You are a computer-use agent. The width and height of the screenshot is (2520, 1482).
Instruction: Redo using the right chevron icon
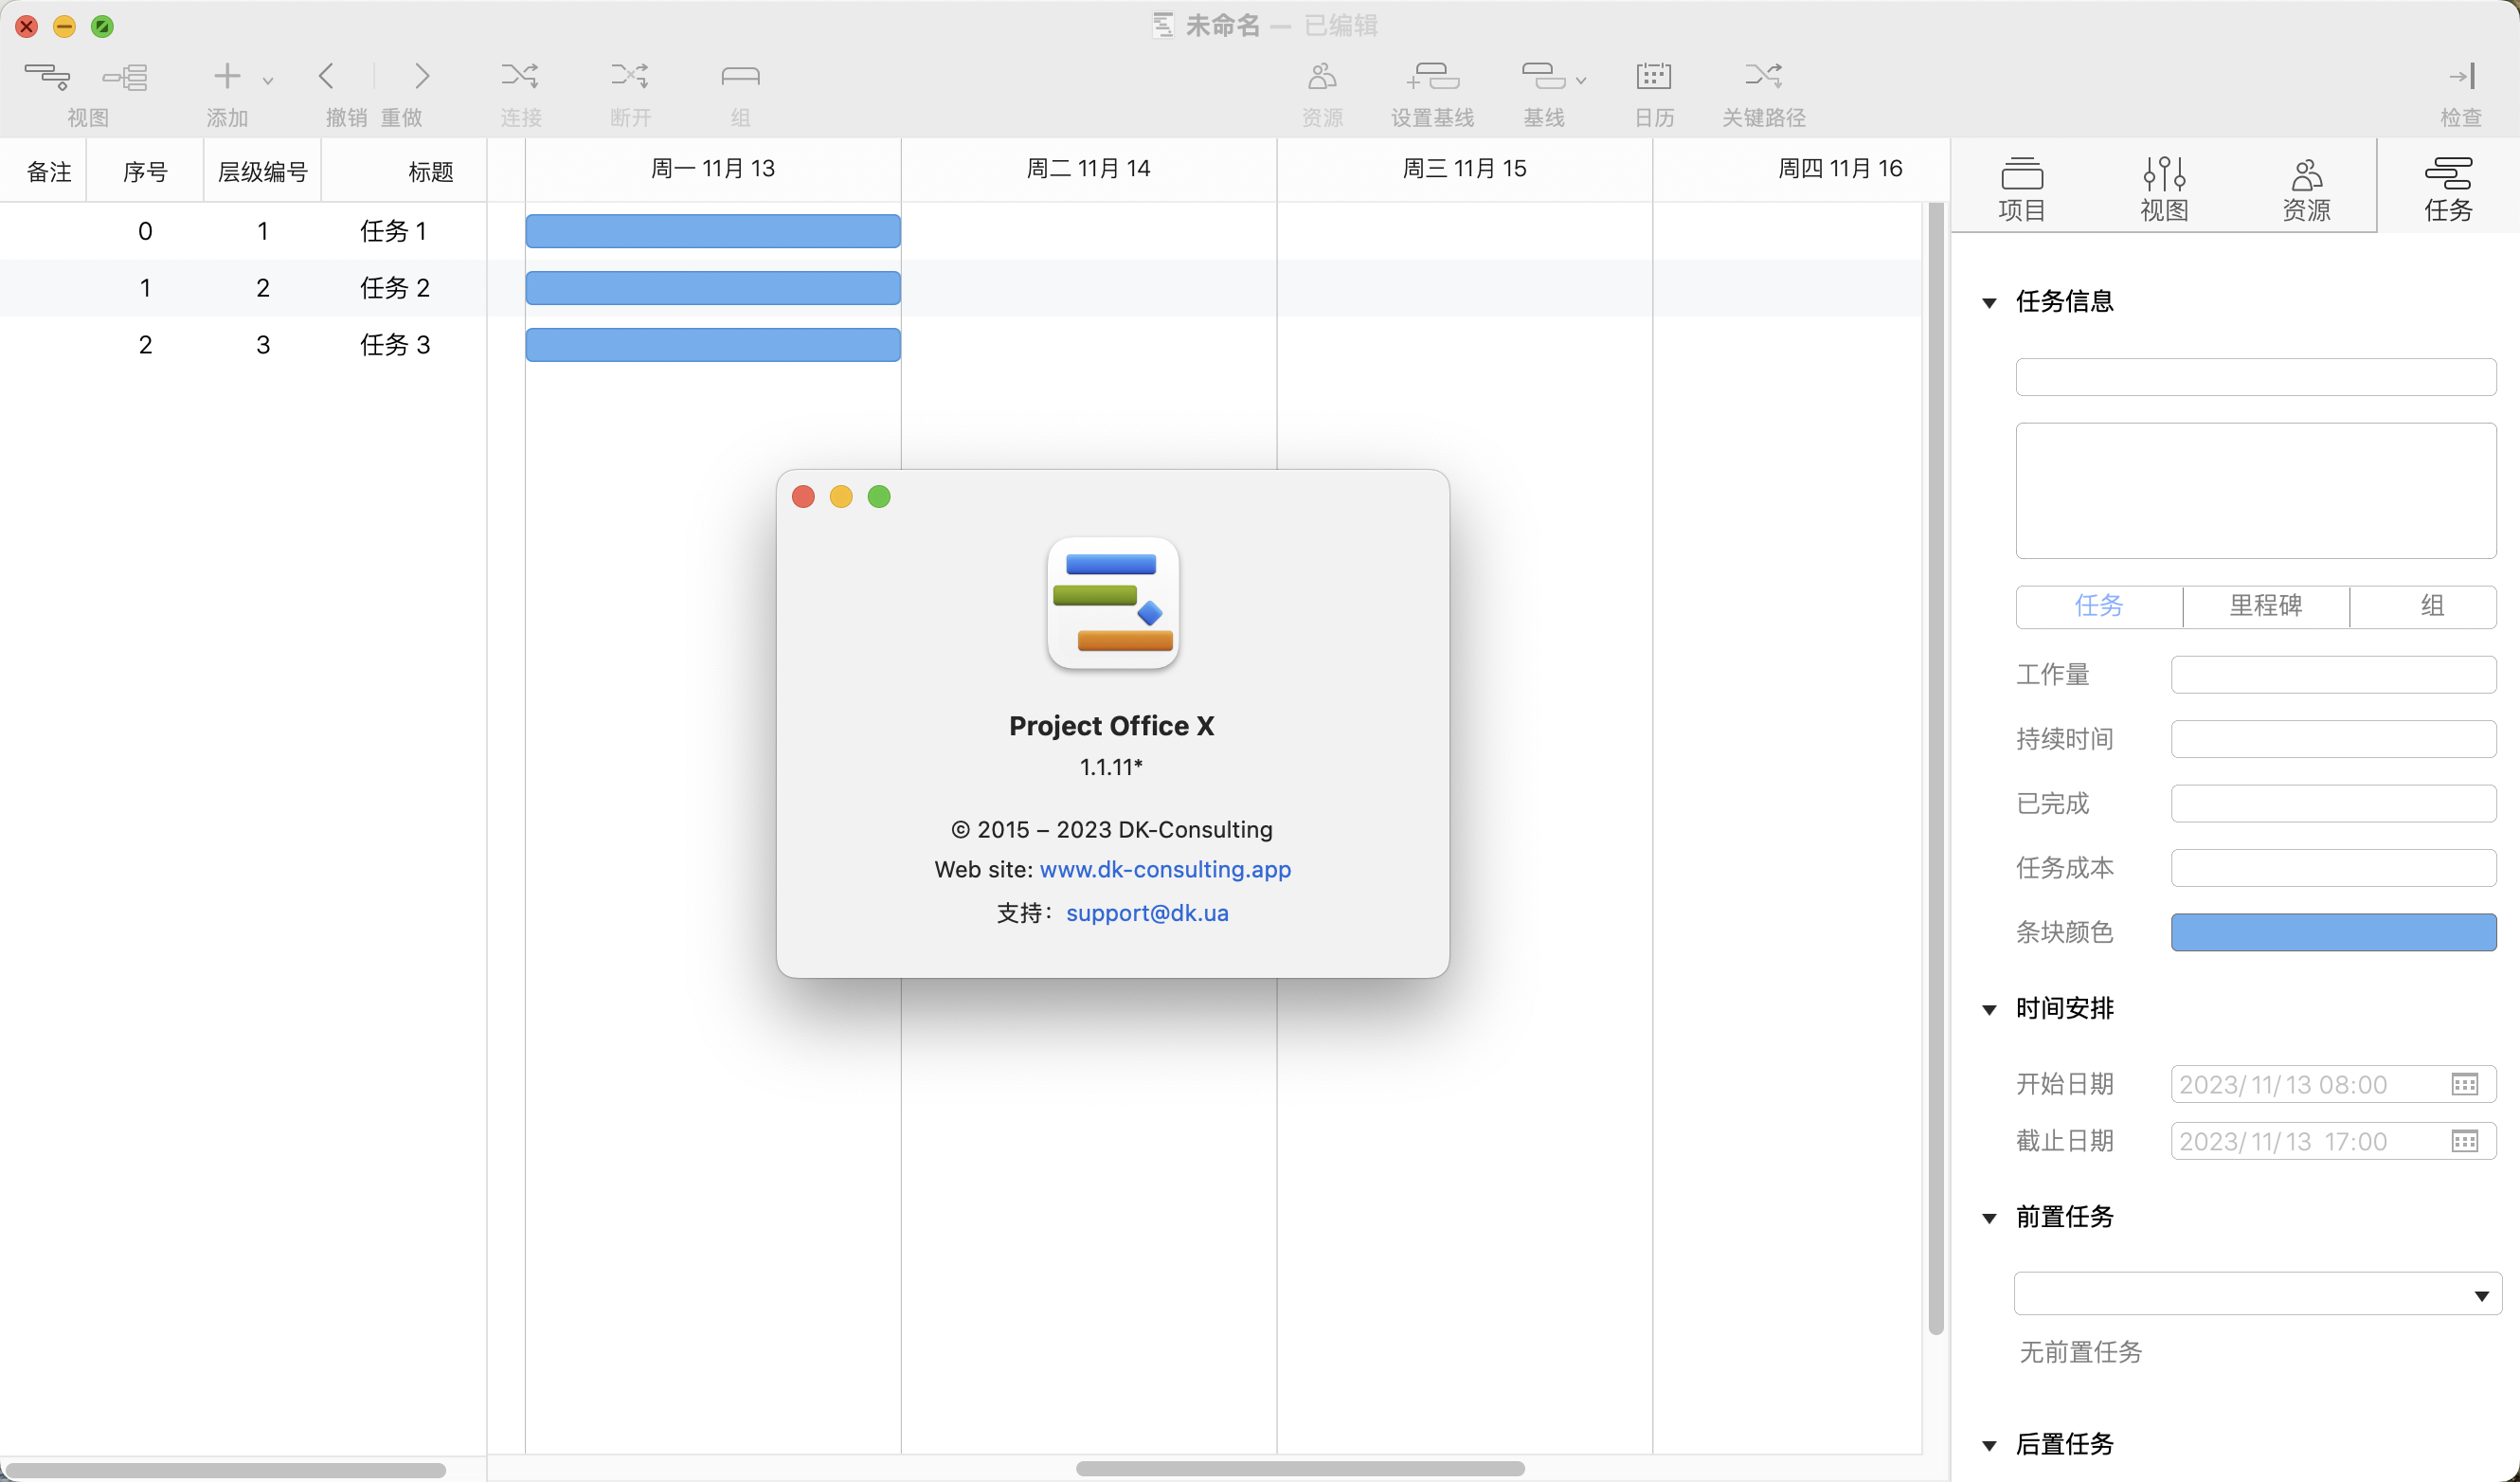click(x=422, y=76)
